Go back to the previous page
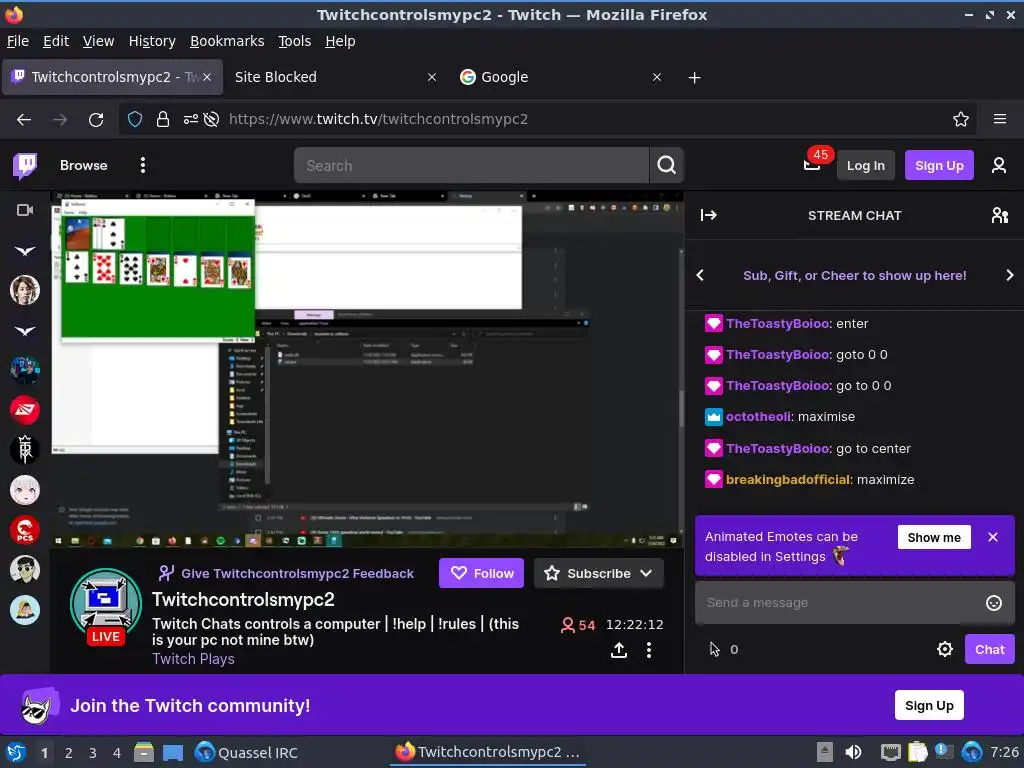The image size is (1024, 768). [24, 120]
